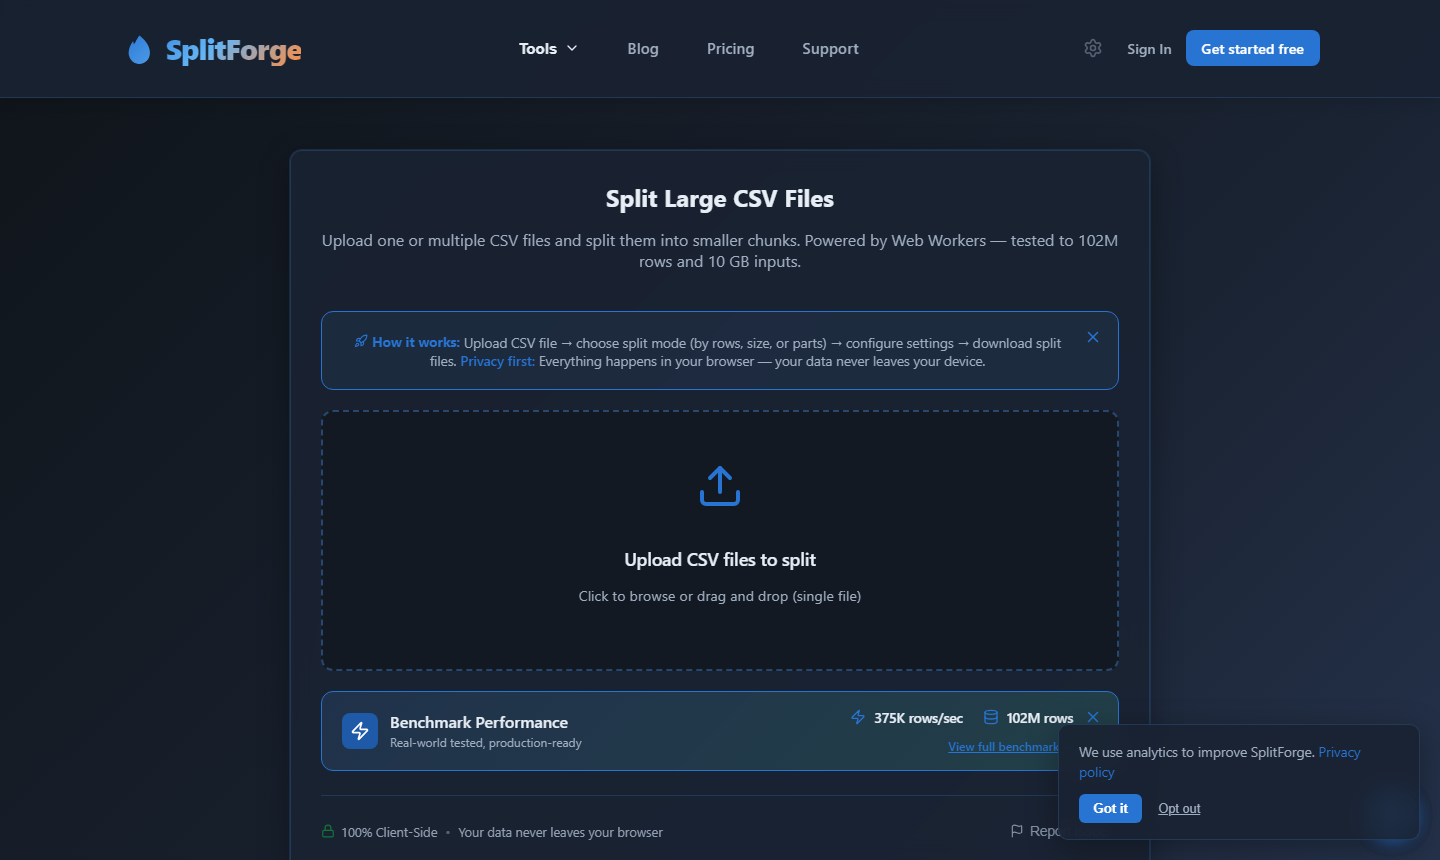Click the 'Privacy first:' text
1440x860 pixels.
click(x=497, y=361)
